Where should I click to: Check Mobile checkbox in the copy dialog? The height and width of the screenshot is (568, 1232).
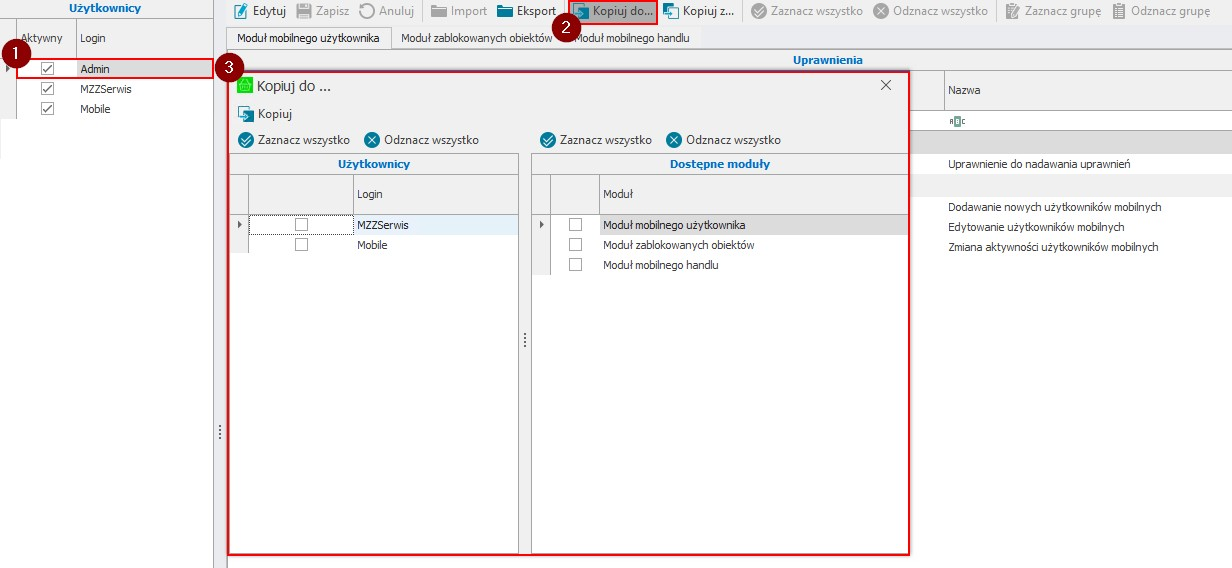click(x=301, y=245)
